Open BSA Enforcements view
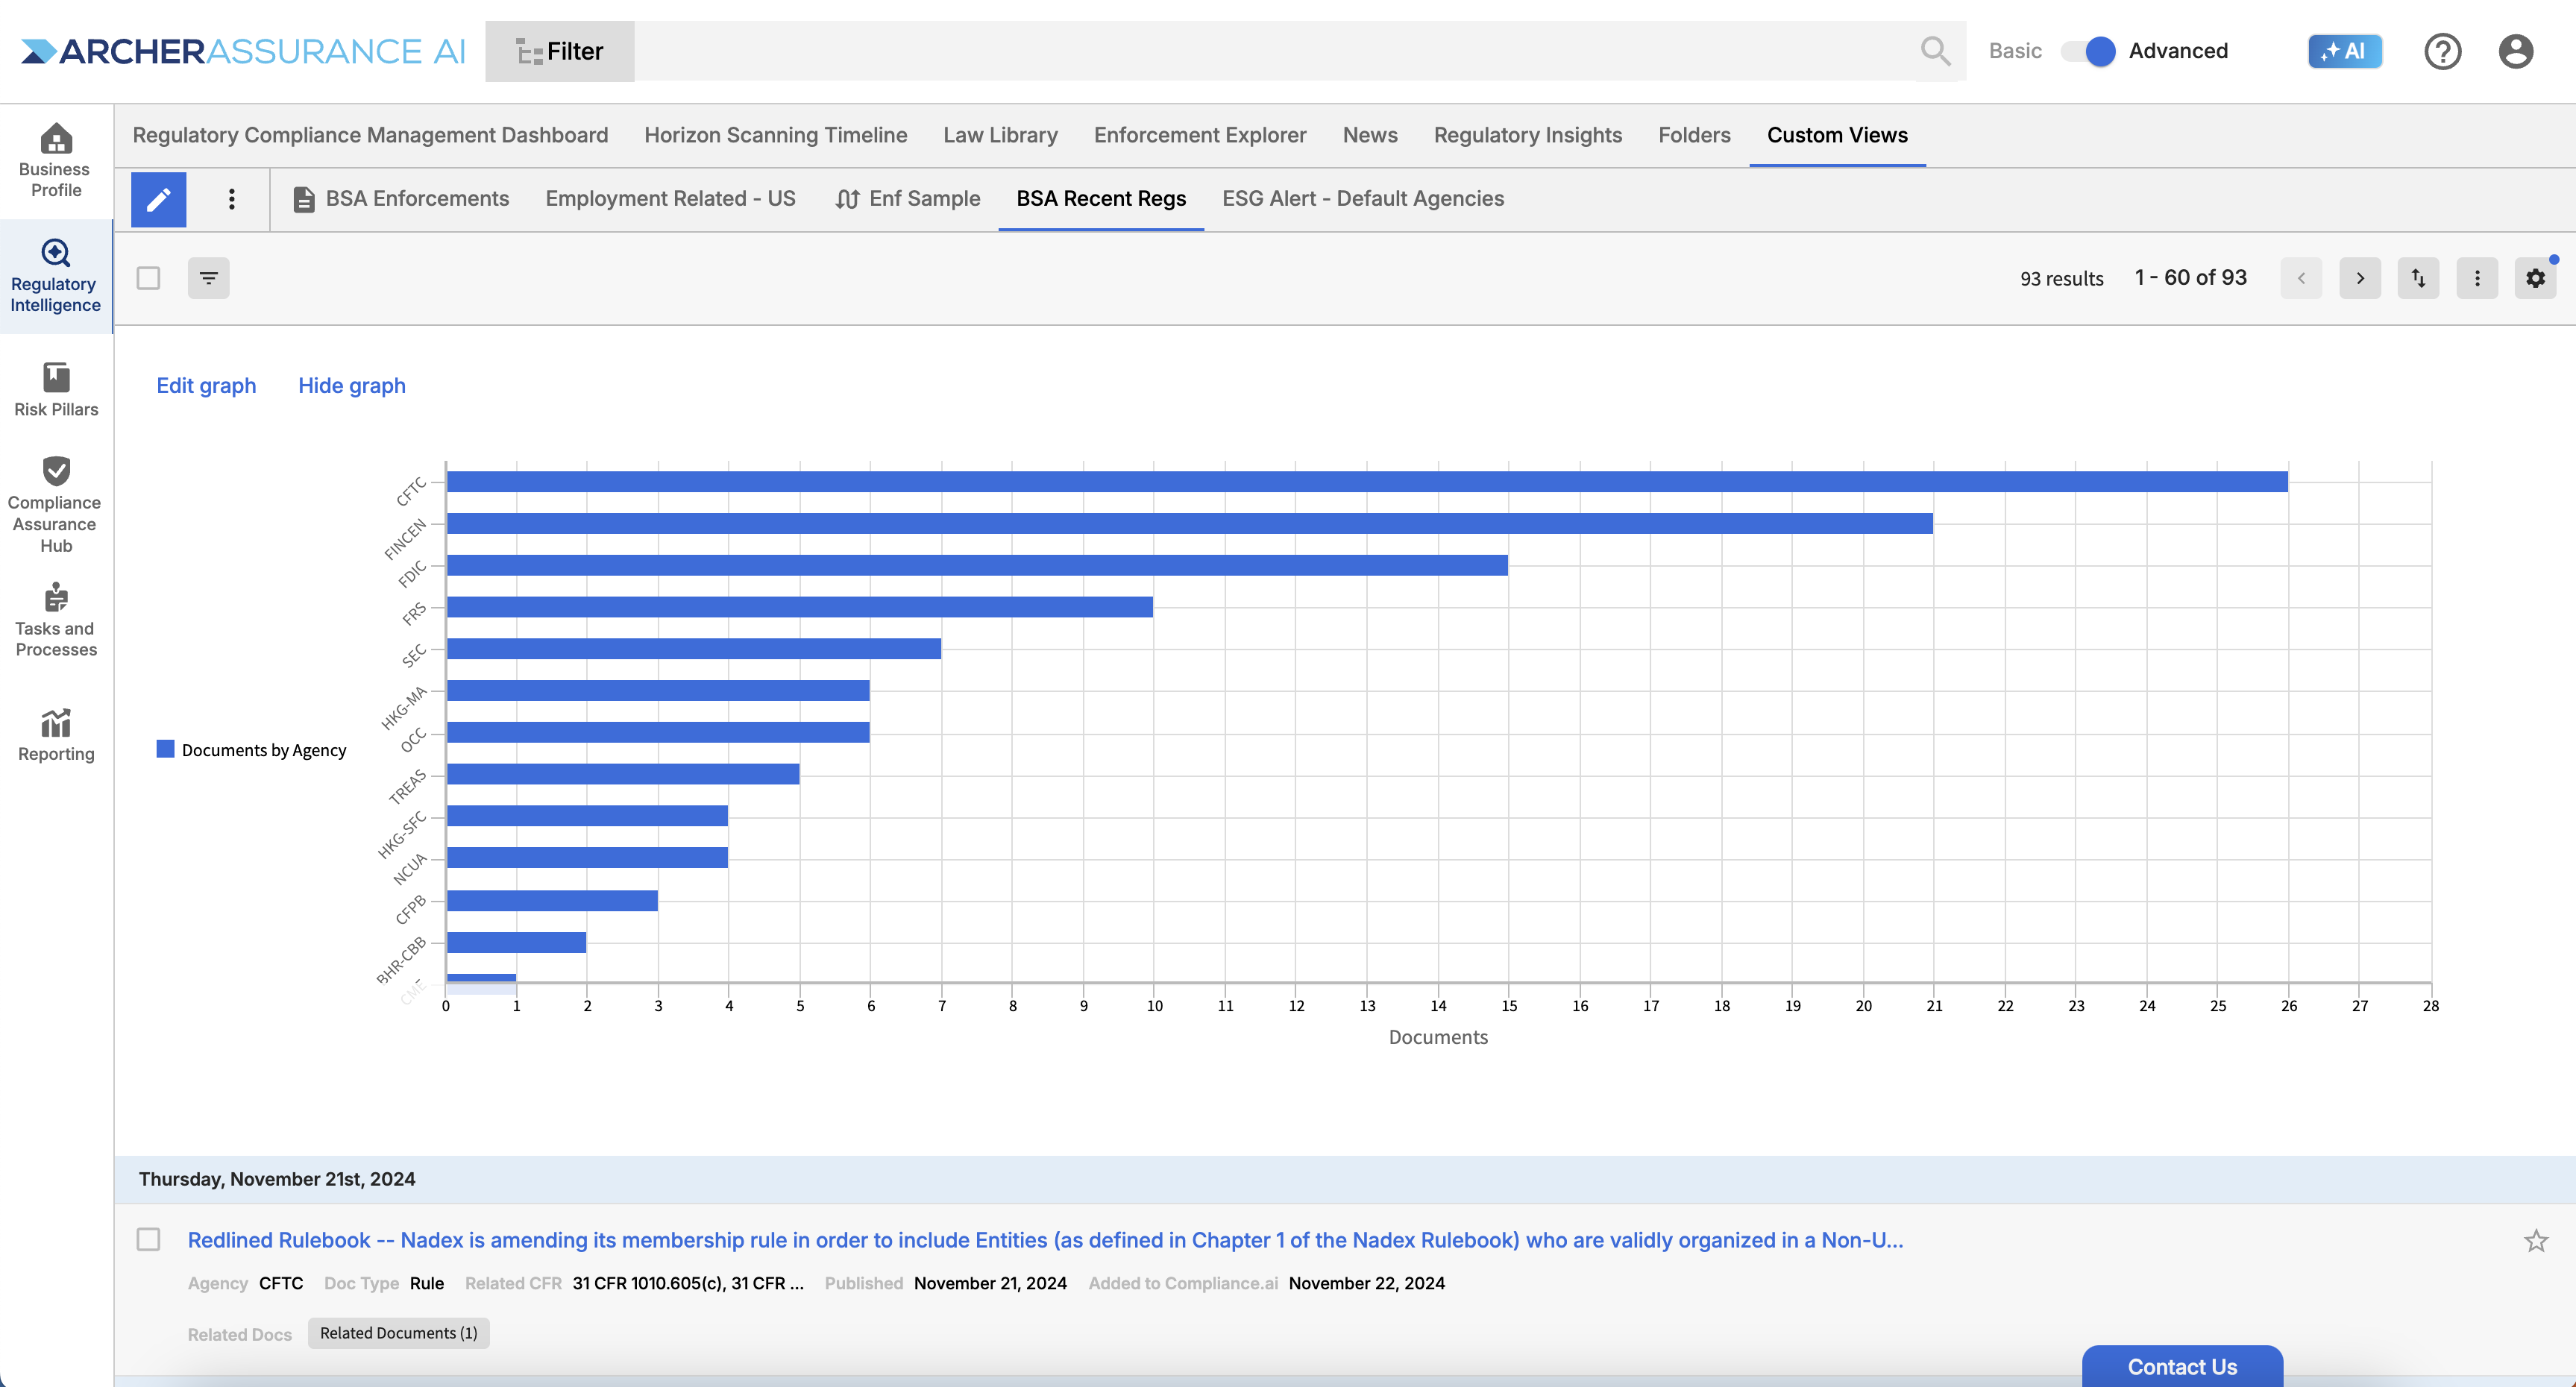This screenshot has width=2576, height=1387. pos(401,199)
